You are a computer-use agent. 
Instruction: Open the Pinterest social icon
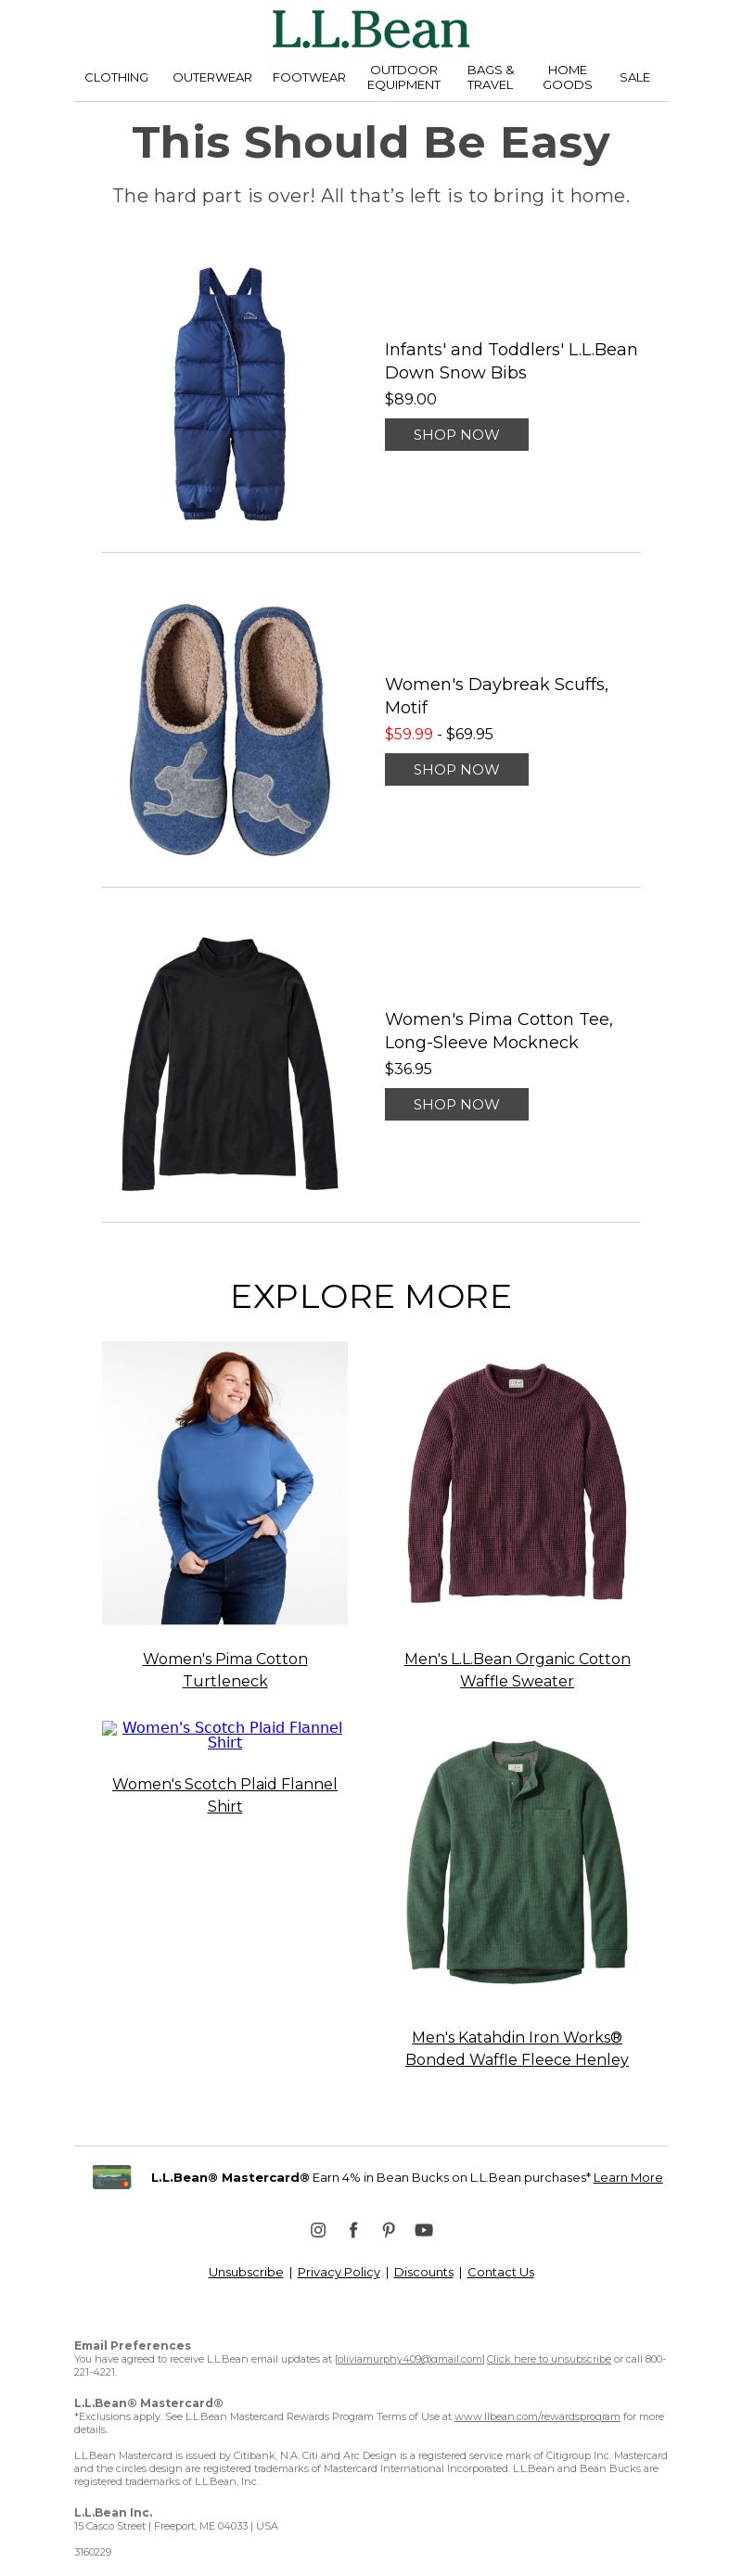(389, 2229)
